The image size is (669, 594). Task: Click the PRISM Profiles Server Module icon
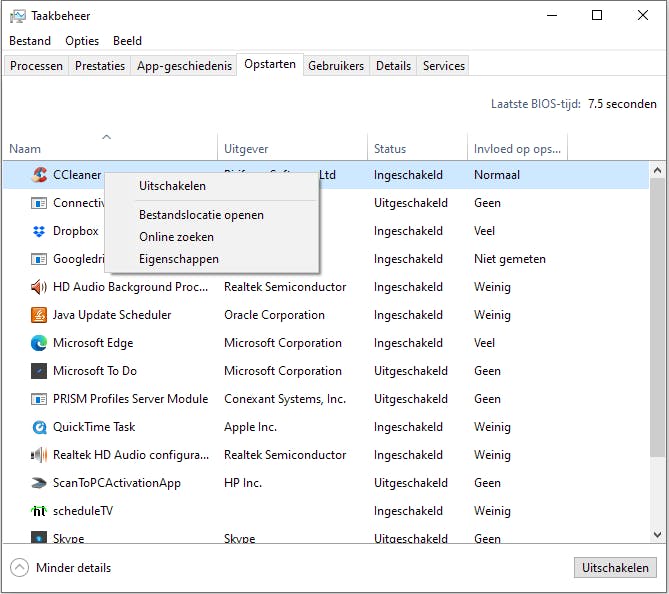[x=39, y=399]
